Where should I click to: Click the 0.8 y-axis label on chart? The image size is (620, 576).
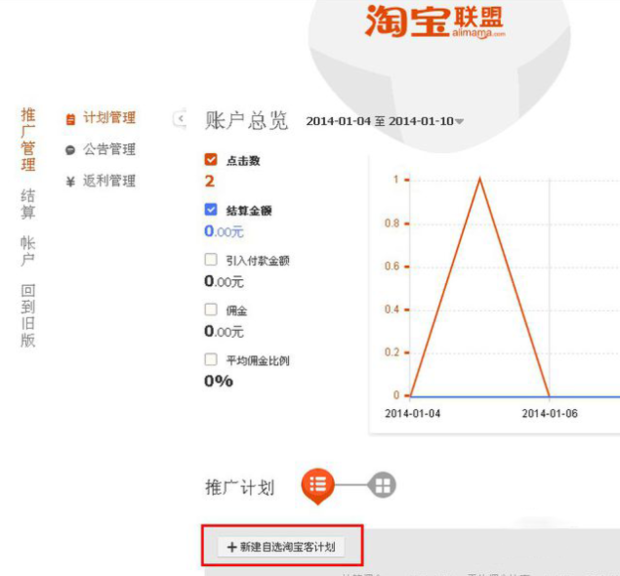point(392,223)
